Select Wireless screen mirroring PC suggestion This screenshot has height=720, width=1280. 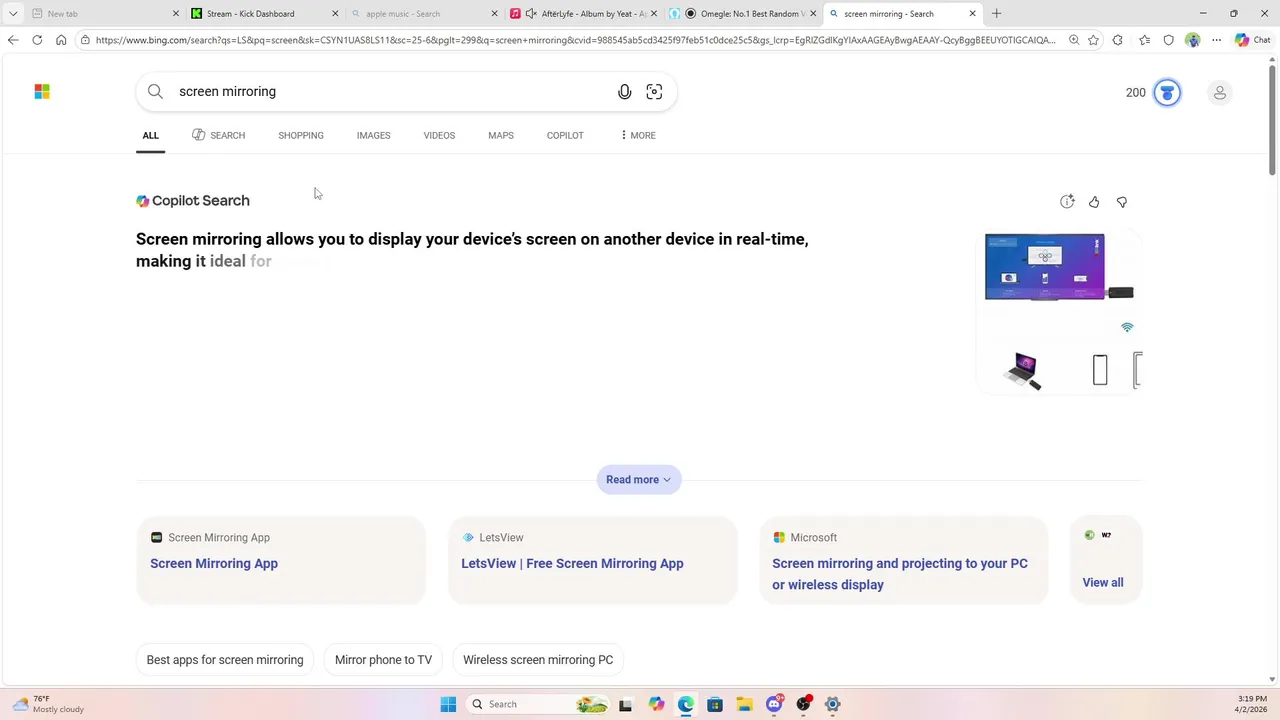(x=538, y=660)
